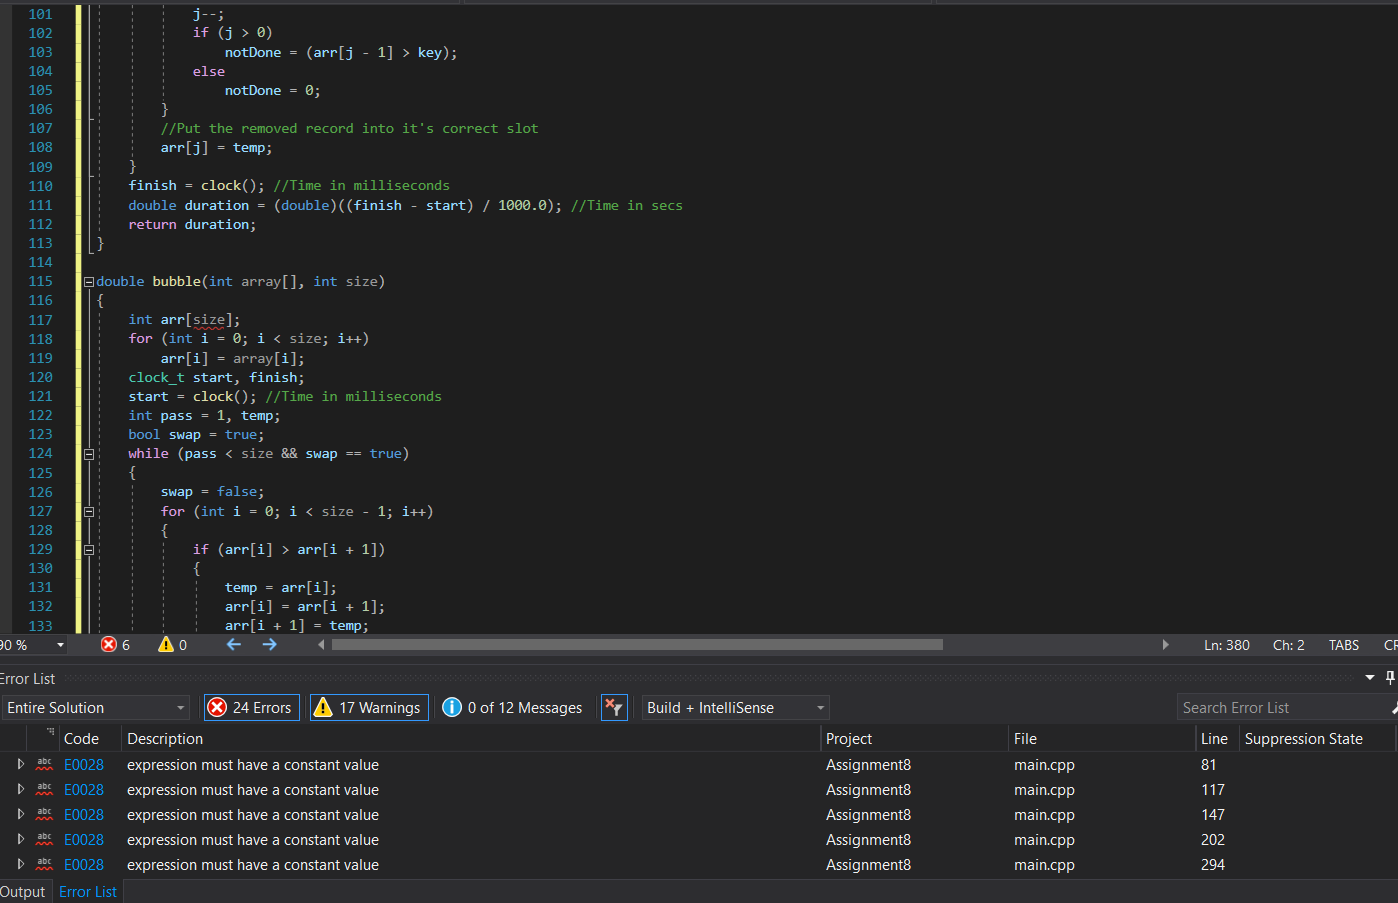The height and width of the screenshot is (903, 1398).
Task: Click the abc error icon on line 294 row
Action: pos(44,865)
